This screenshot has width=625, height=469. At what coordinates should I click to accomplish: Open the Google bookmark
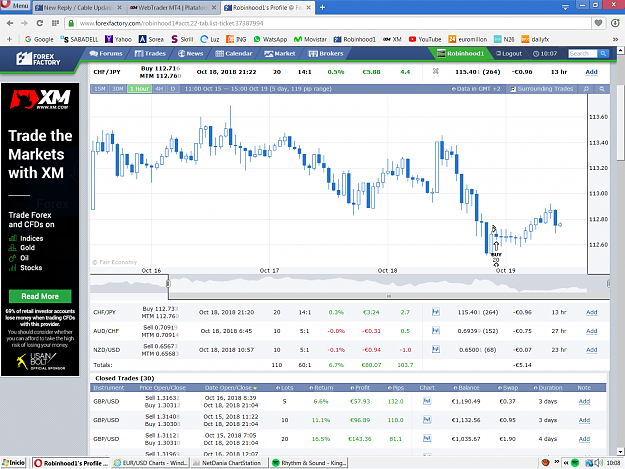tap(39, 39)
